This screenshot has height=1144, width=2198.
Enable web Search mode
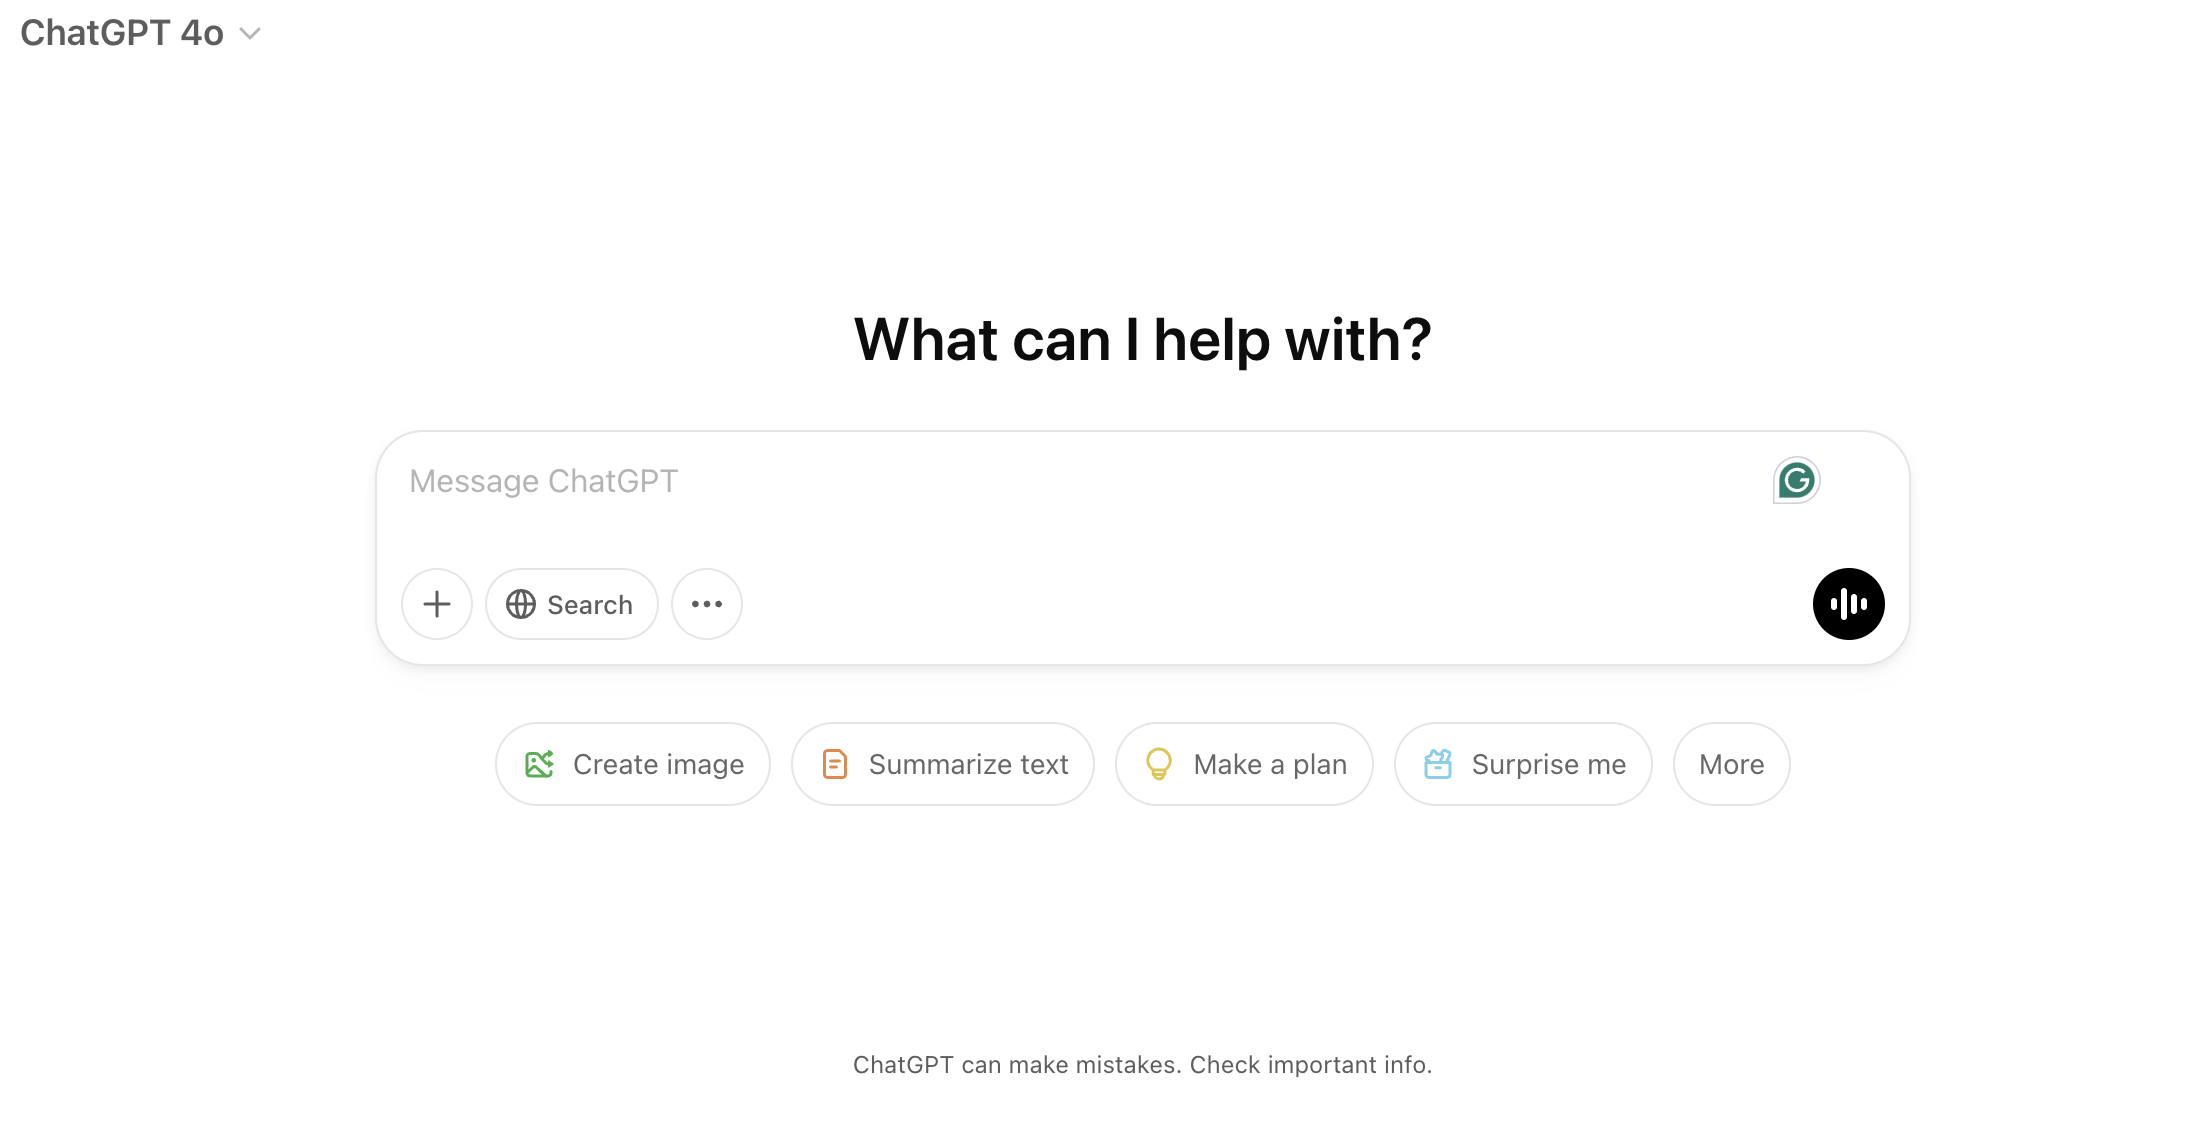(x=571, y=603)
